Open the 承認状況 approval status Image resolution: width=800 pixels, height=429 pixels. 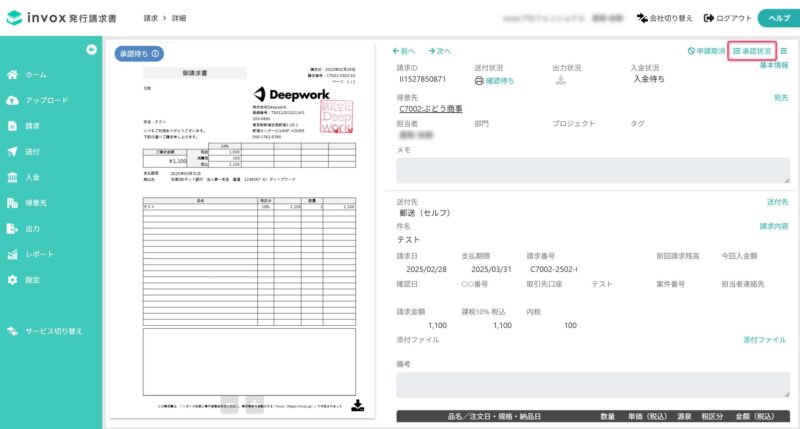pyautogui.click(x=752, y=51)
